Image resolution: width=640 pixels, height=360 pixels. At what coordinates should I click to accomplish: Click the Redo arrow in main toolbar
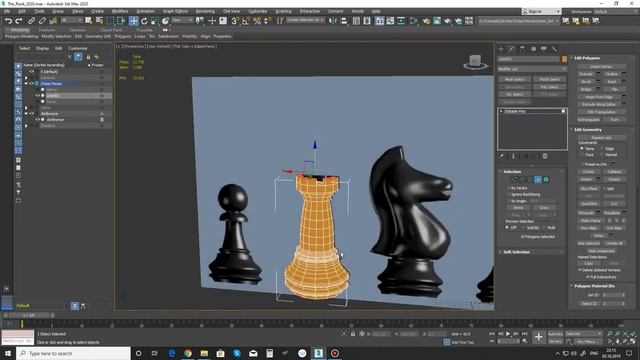[x=19, y=20]
